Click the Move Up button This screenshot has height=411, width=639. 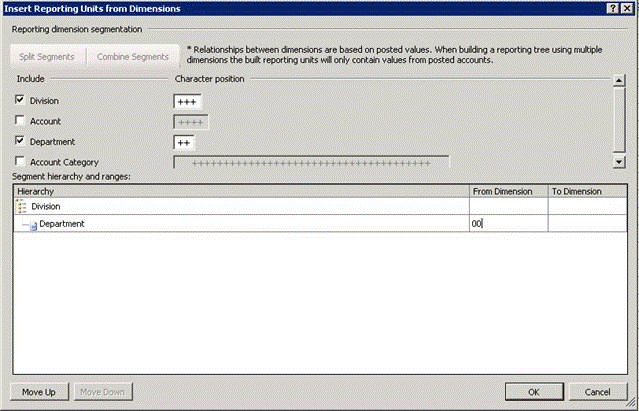[x=39, y=392]
